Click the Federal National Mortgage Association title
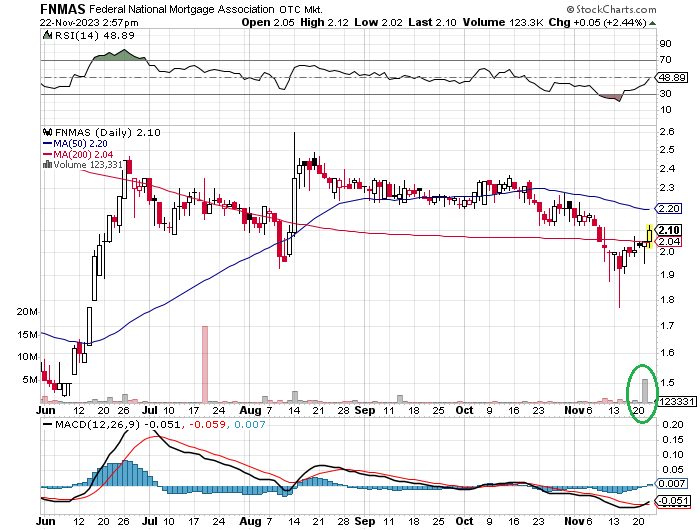The width and height of the screenshot is (700, 530). click(x=182, y=9)
